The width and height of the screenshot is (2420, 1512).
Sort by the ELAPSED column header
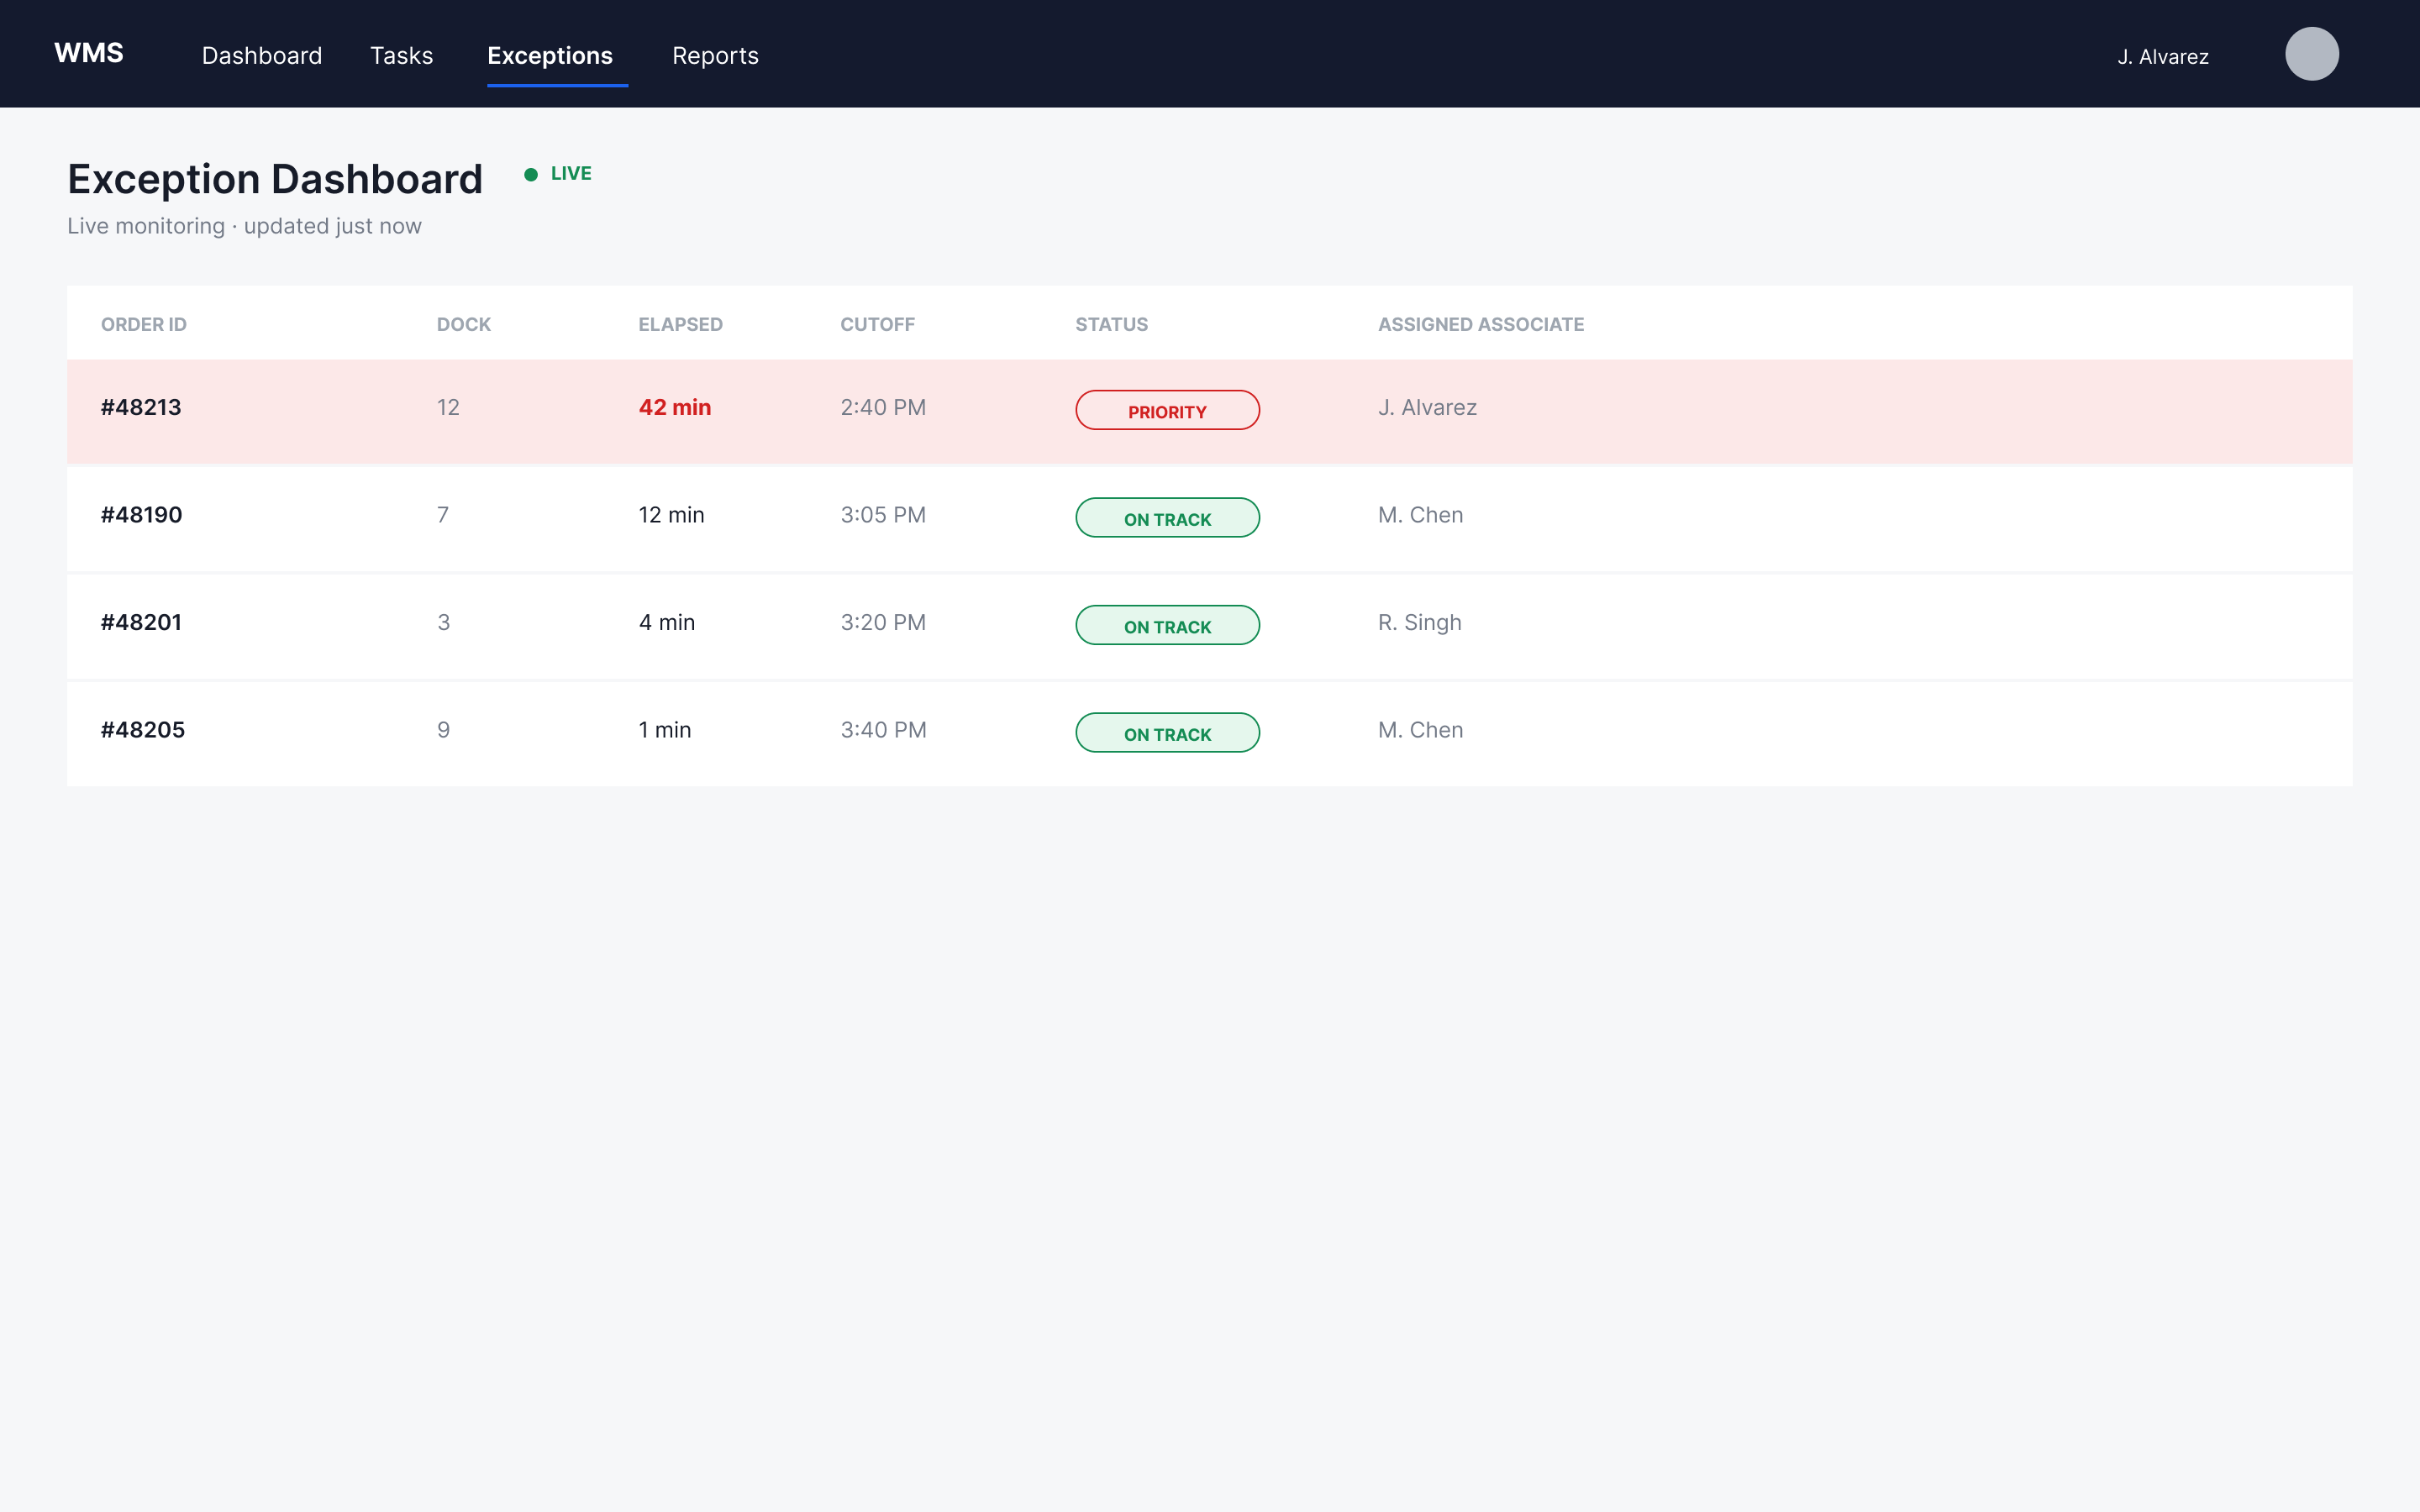pyautogui.click(x=680, y=324)
